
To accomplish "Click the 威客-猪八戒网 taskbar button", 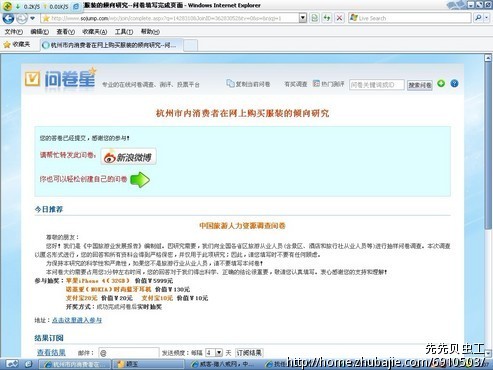I will (x=223, y=364).
